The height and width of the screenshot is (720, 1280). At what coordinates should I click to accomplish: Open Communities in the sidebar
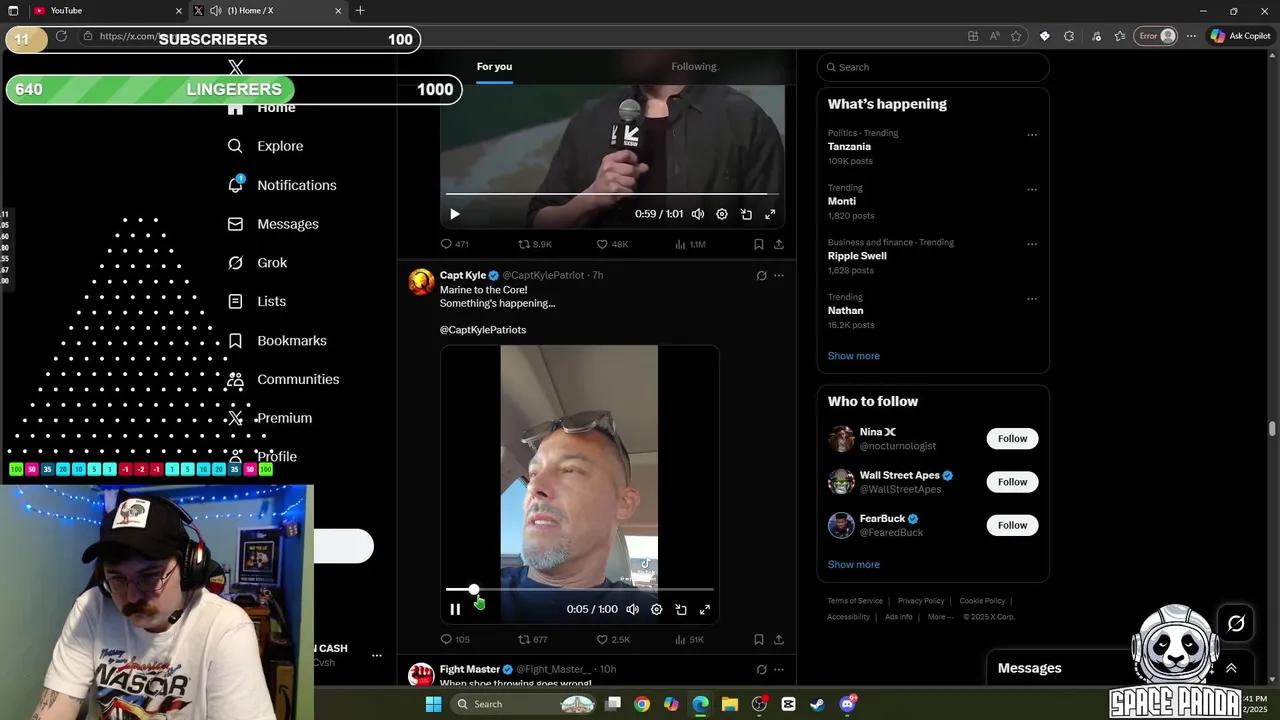tap(283, 379)
